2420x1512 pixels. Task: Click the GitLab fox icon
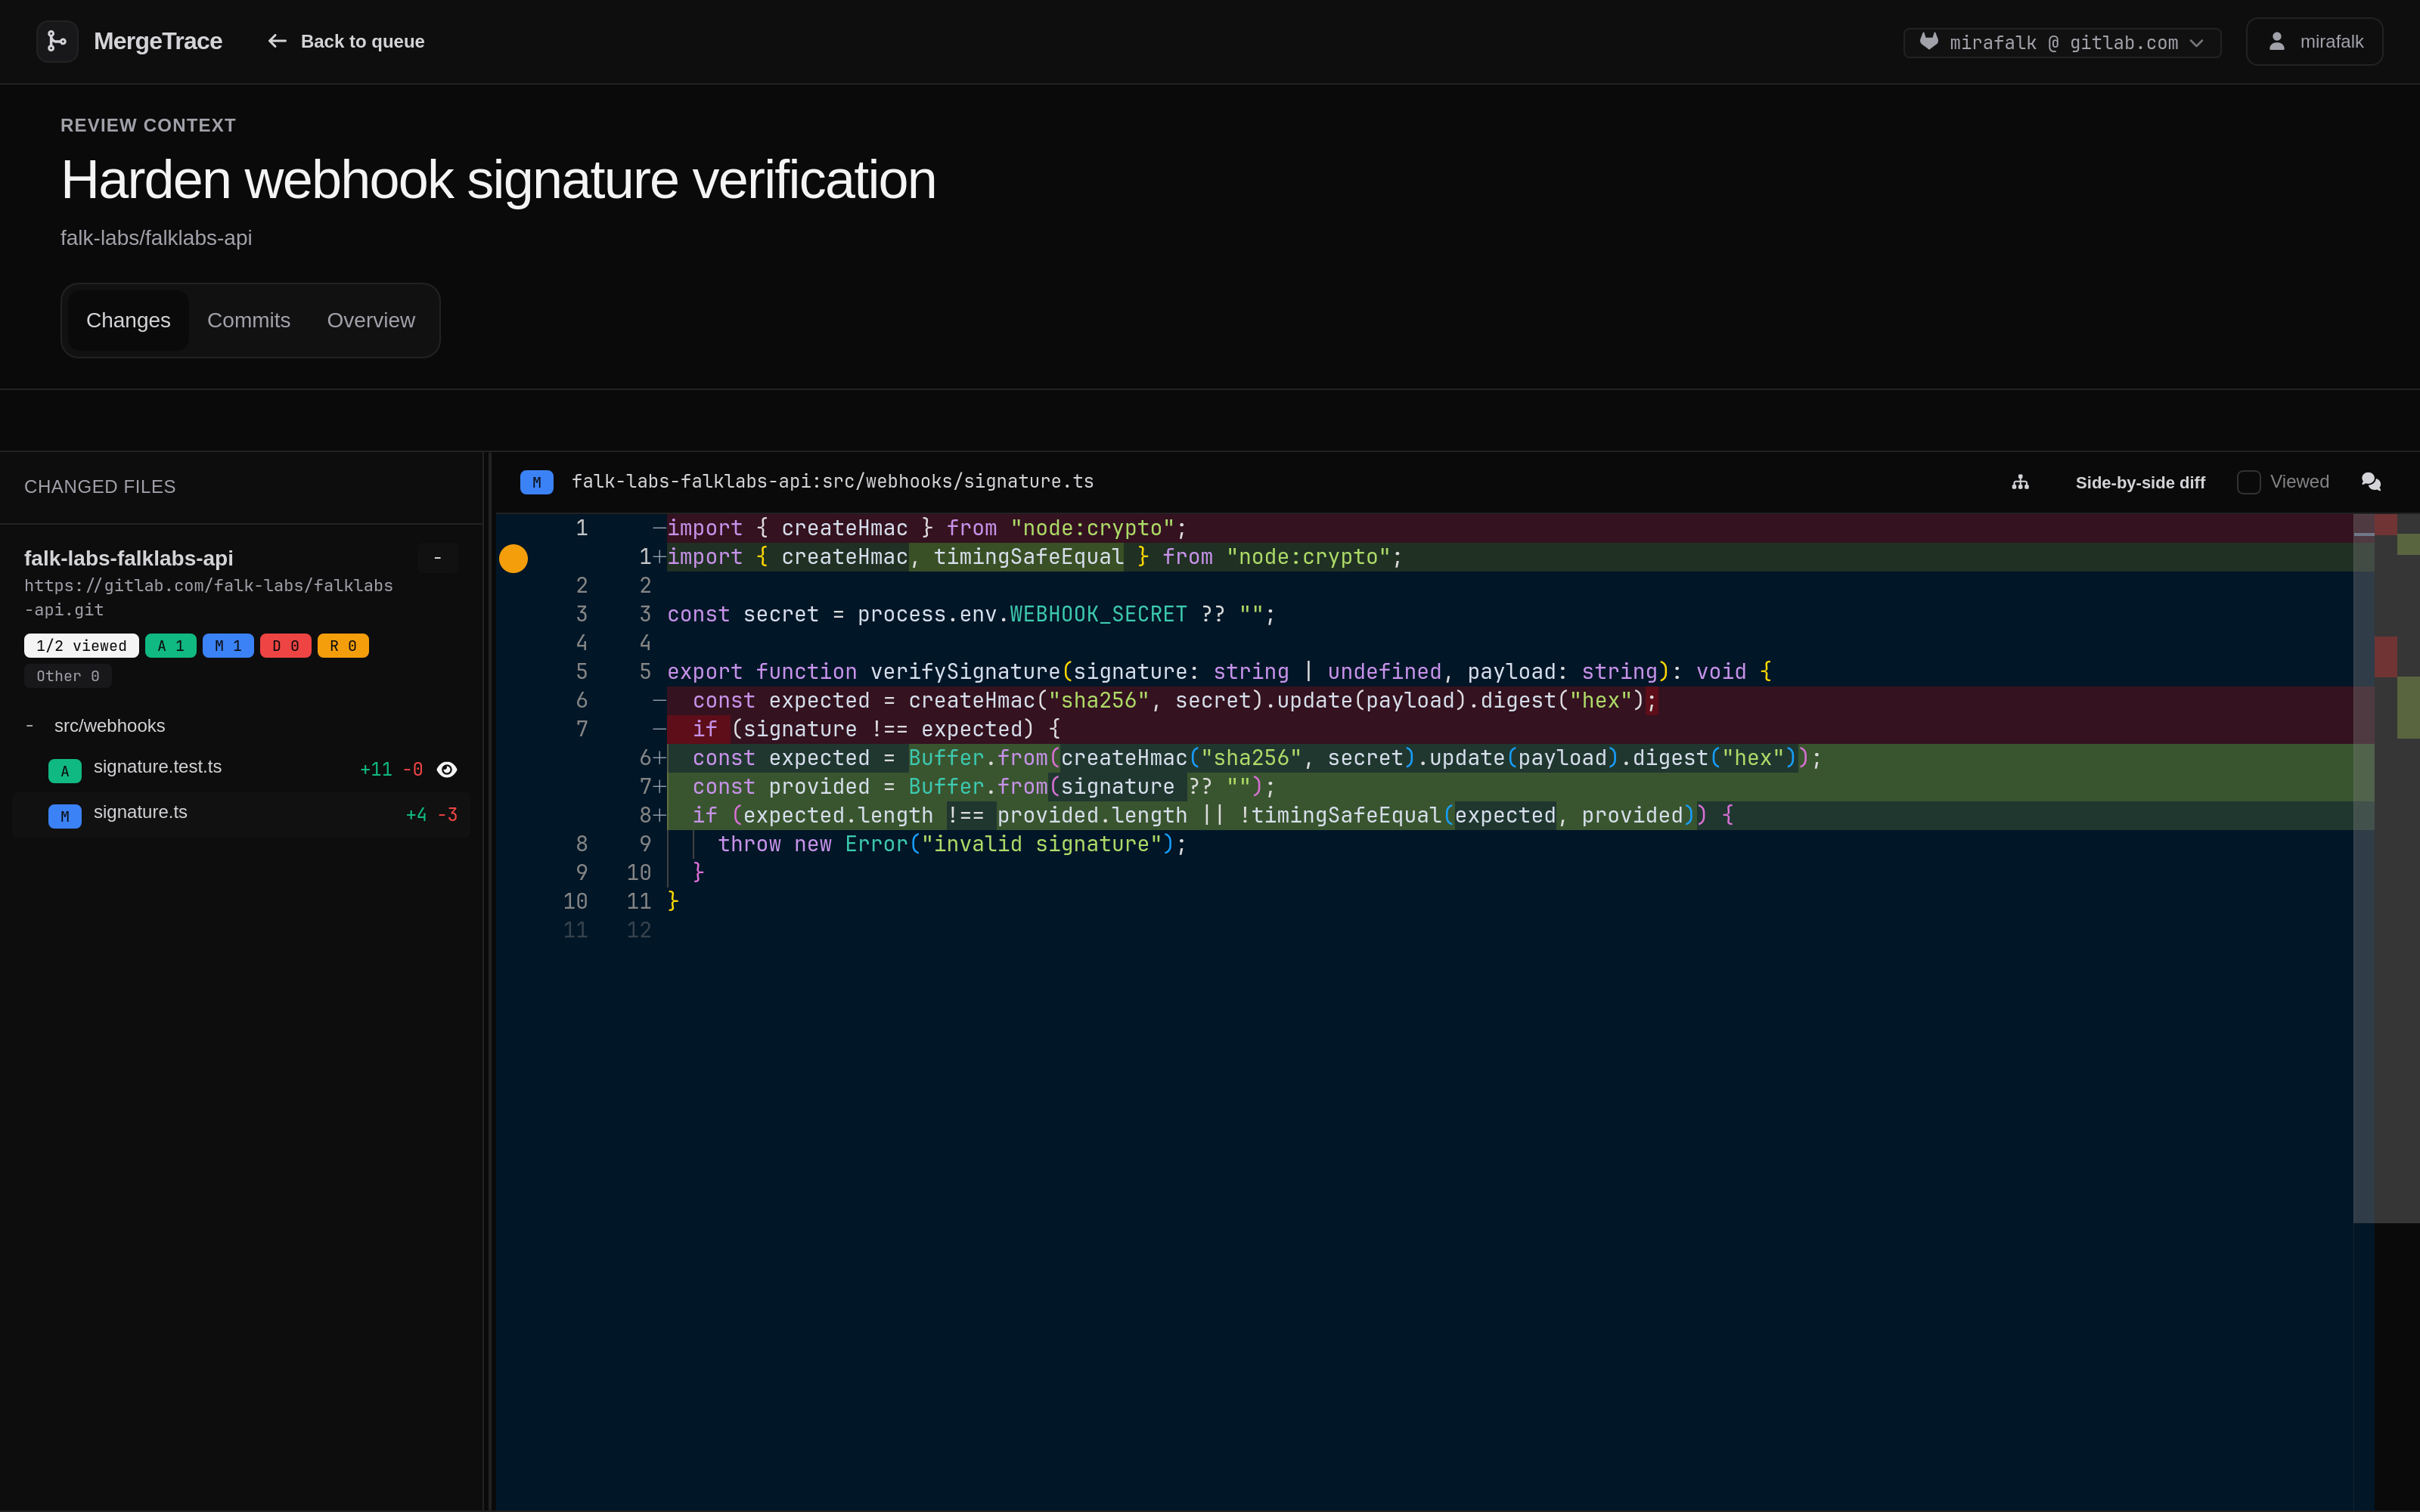tap(1929, 42)
